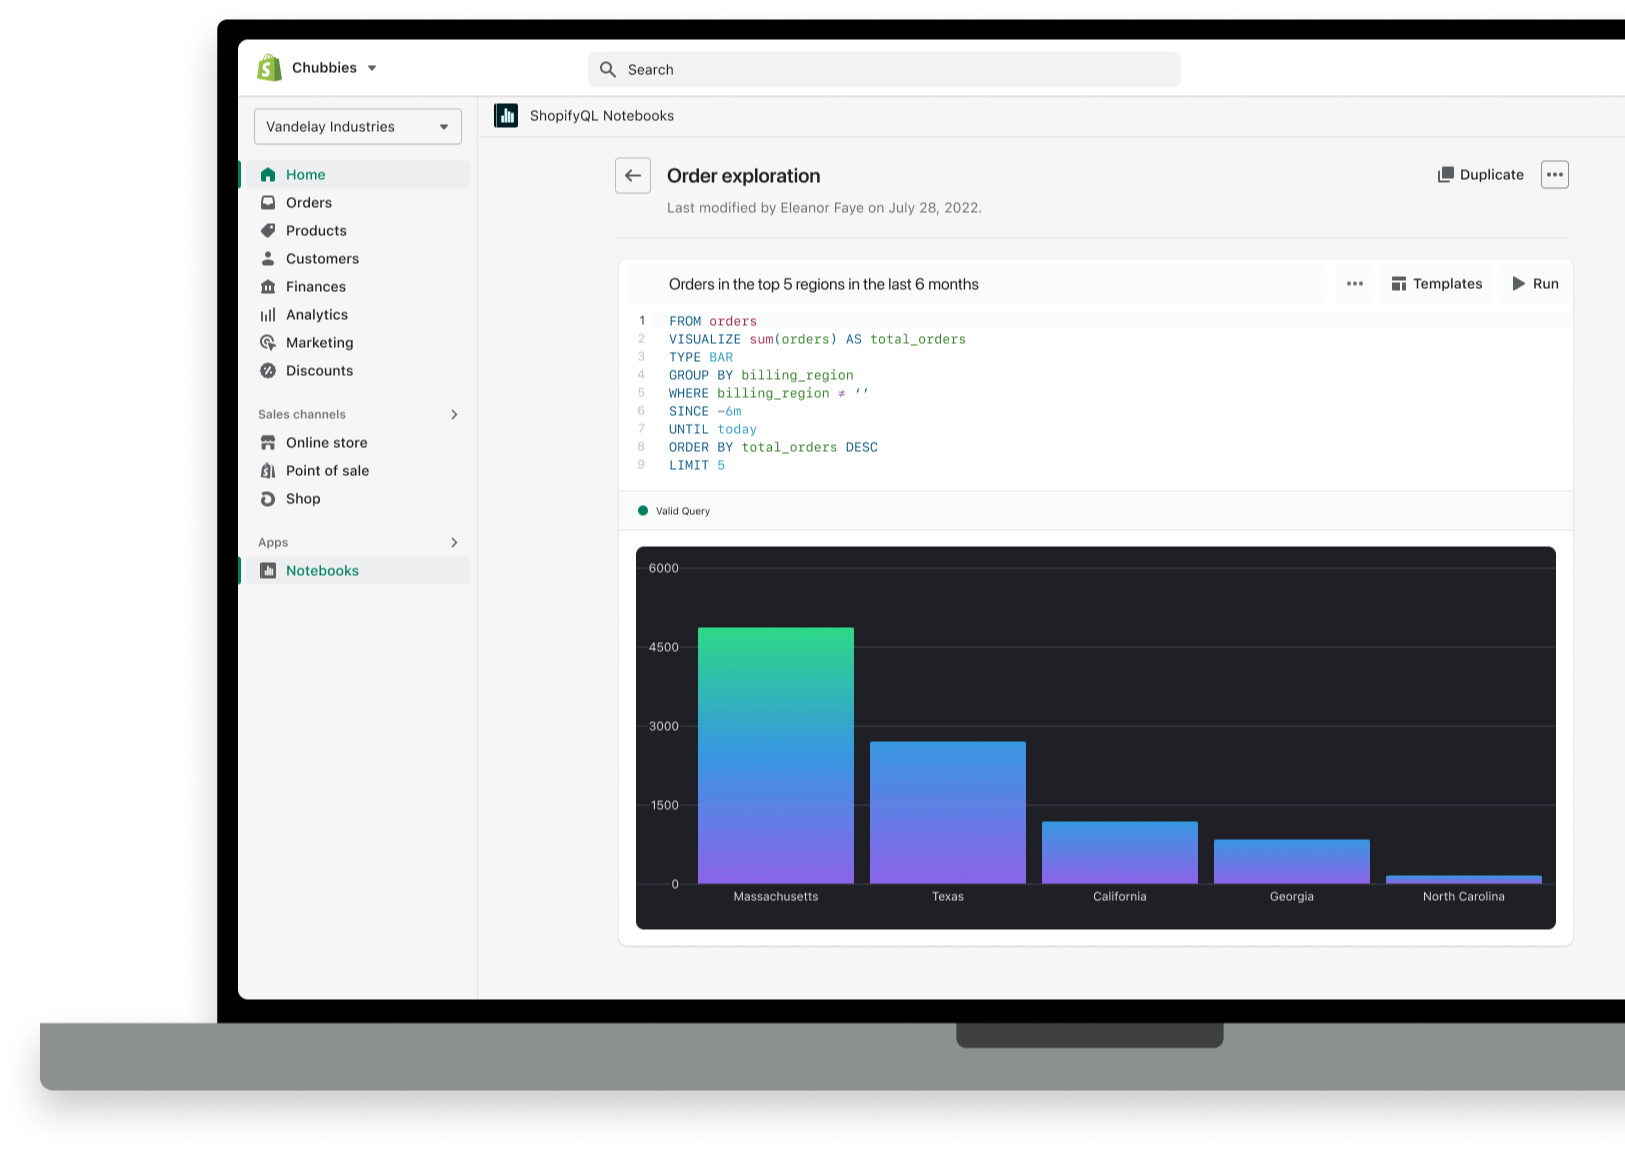Run the ShopifyQL query
Screen dimensions: 1625x1151
tap(1533, 283)
